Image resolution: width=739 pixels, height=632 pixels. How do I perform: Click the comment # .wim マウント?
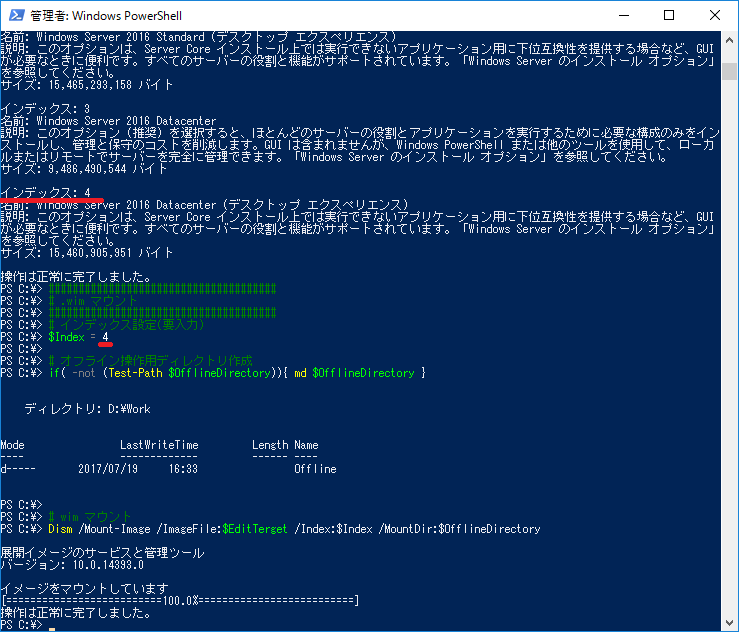pos(92,301)
